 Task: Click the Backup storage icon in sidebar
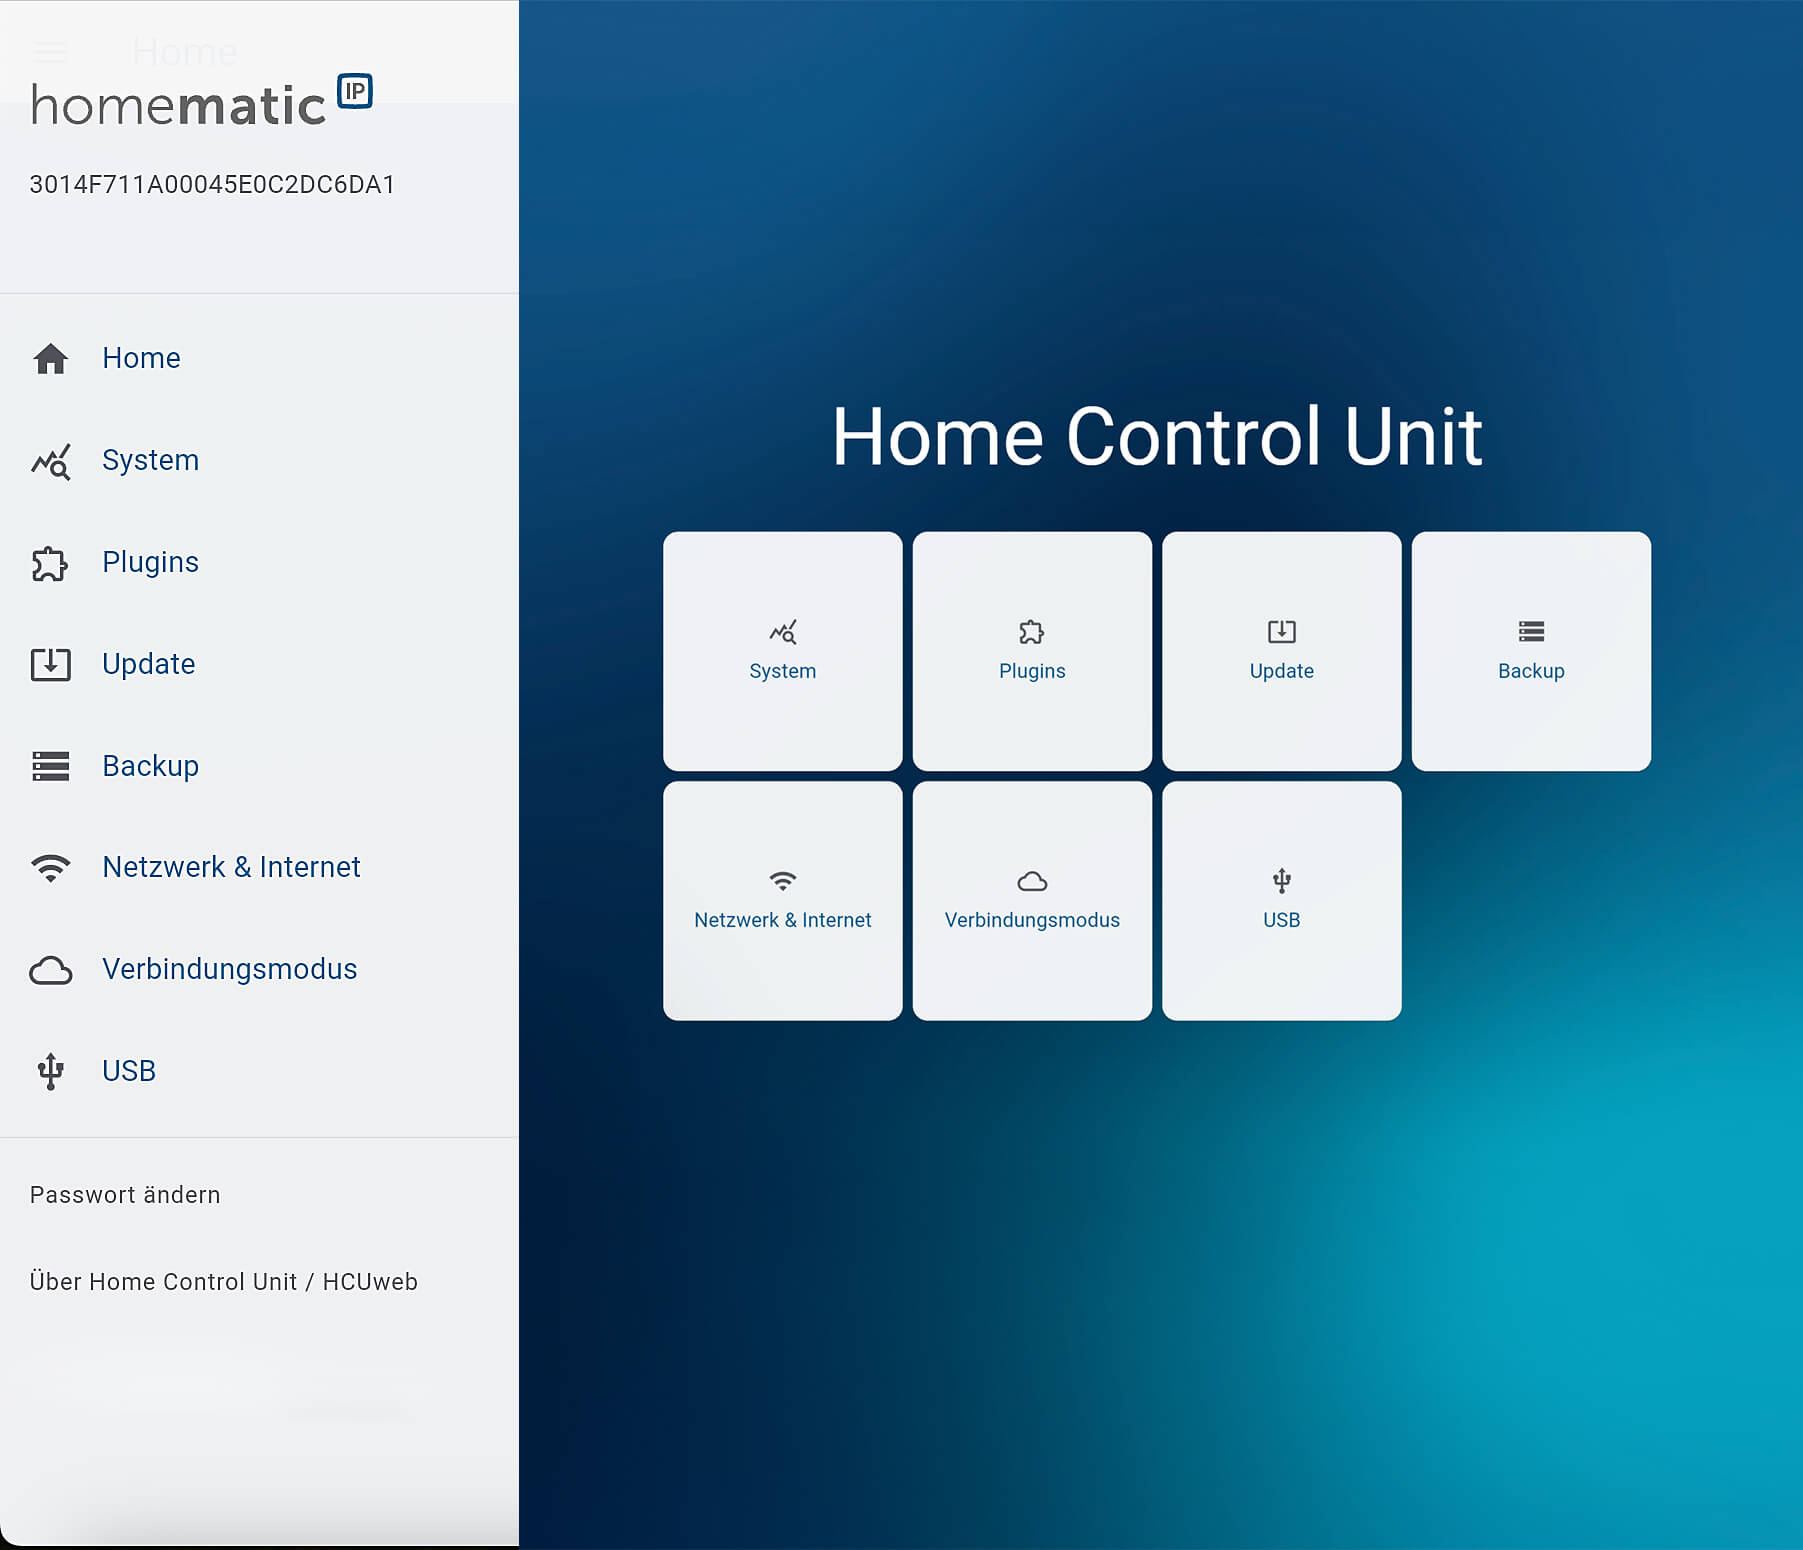51,766
